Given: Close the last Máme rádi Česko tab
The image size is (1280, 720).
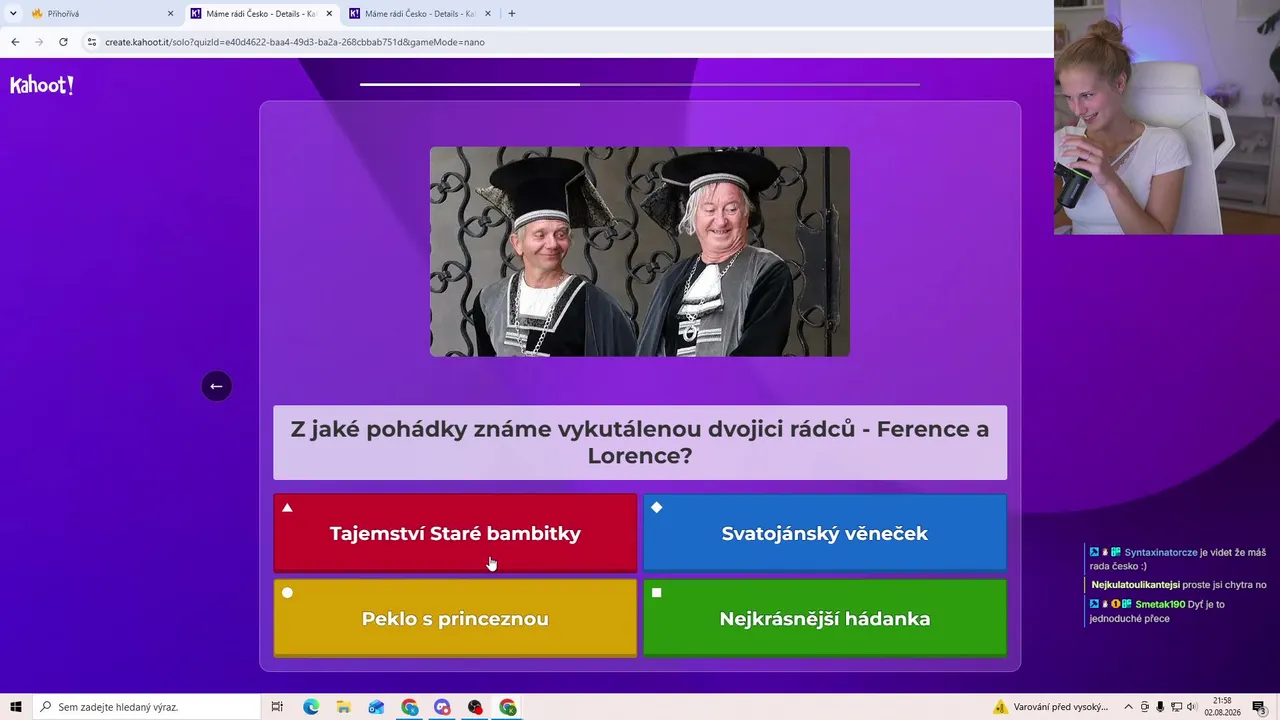Looking at the screenshot, I should click(x=488, y=14).
